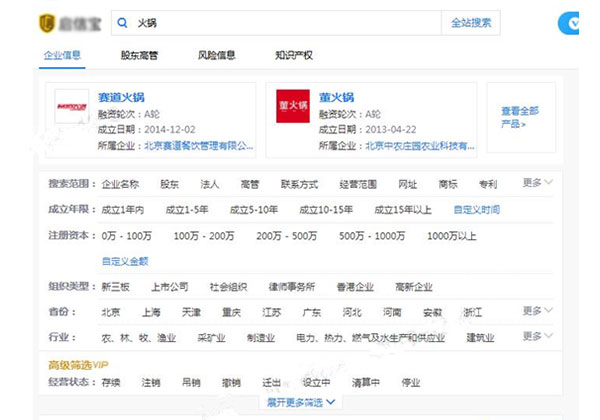Filter organization type 社会组织
This screenshot has width=600, height=420.
click(228, 287)
